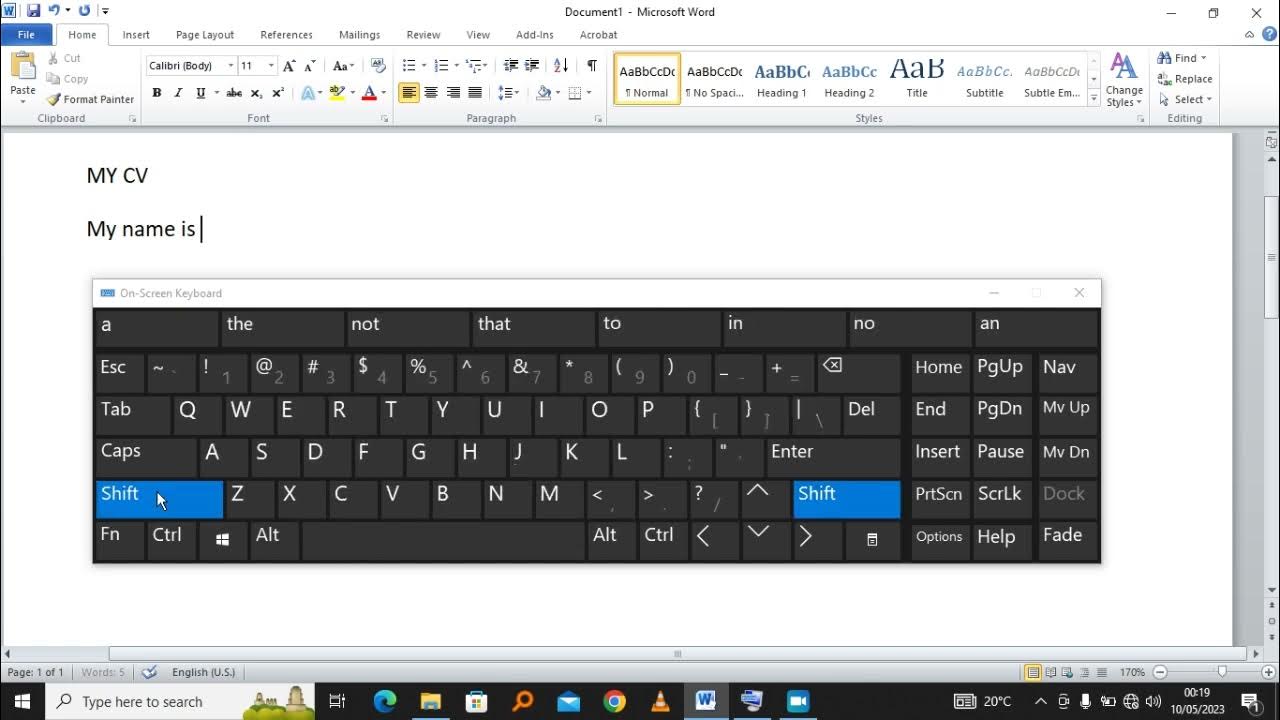This screenshot has height=720, width=1280.
Task: Open the font size dropdown
Action: pyautogui.click(x=270, y=66)
